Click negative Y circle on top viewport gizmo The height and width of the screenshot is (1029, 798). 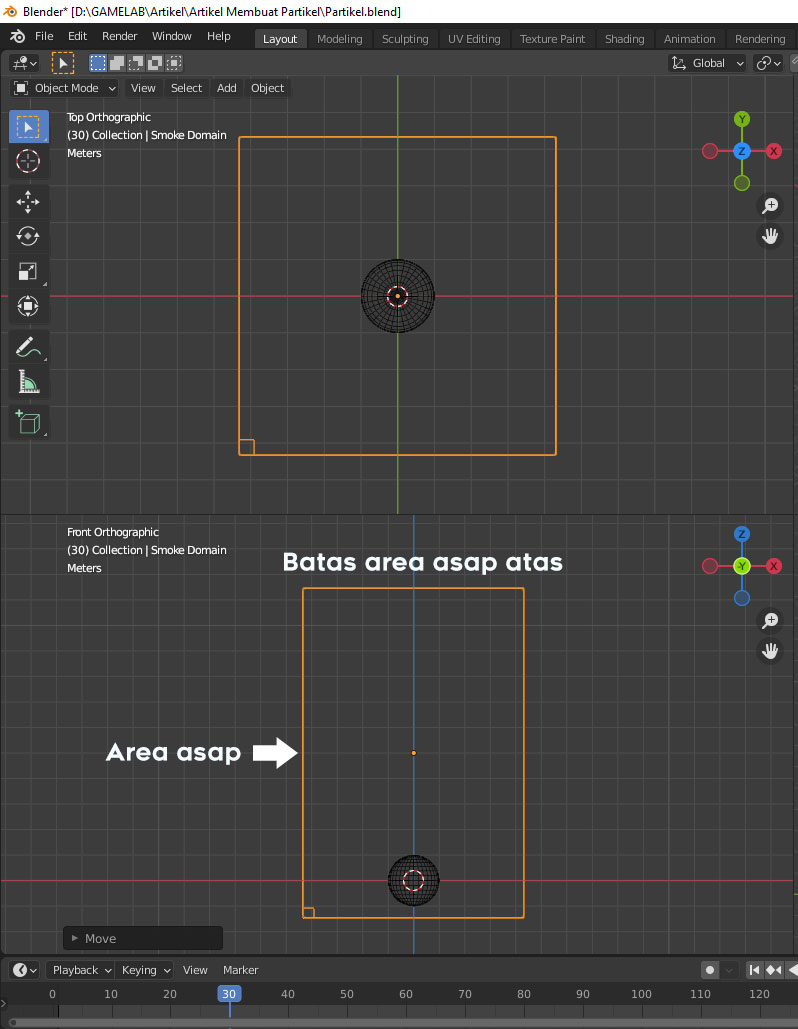742,183
